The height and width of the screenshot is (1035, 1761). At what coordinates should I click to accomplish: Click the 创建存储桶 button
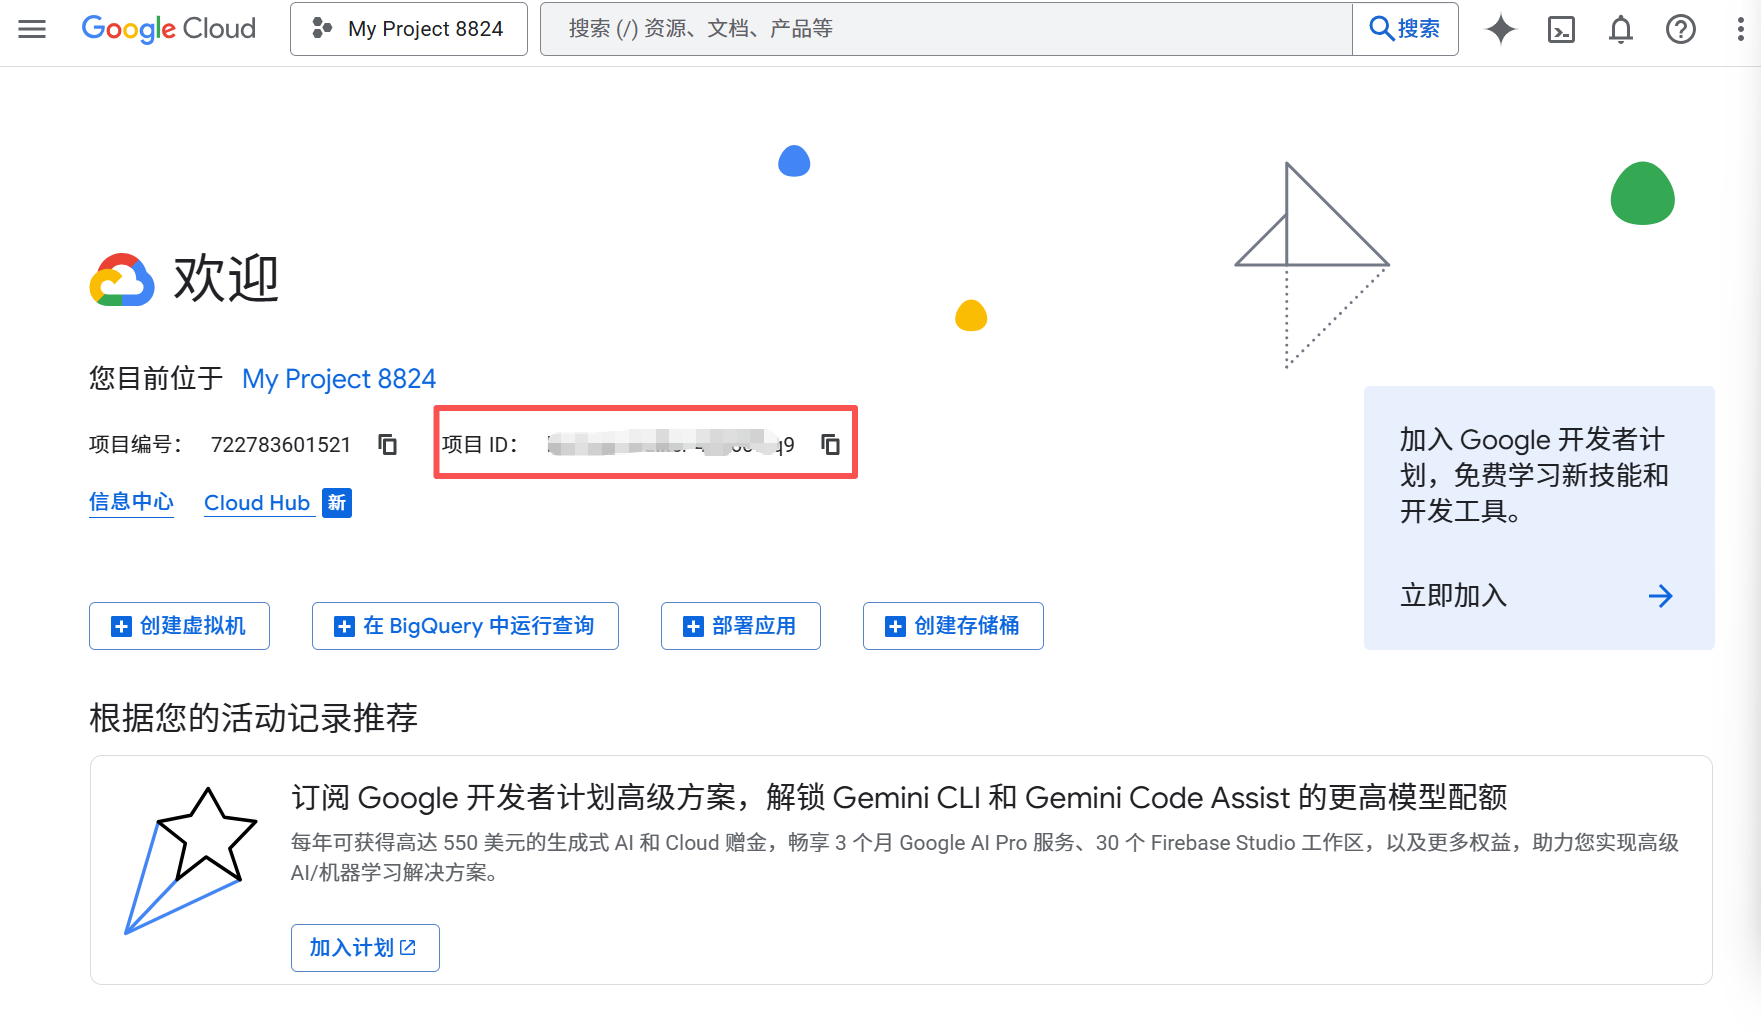tap(953, 626)
